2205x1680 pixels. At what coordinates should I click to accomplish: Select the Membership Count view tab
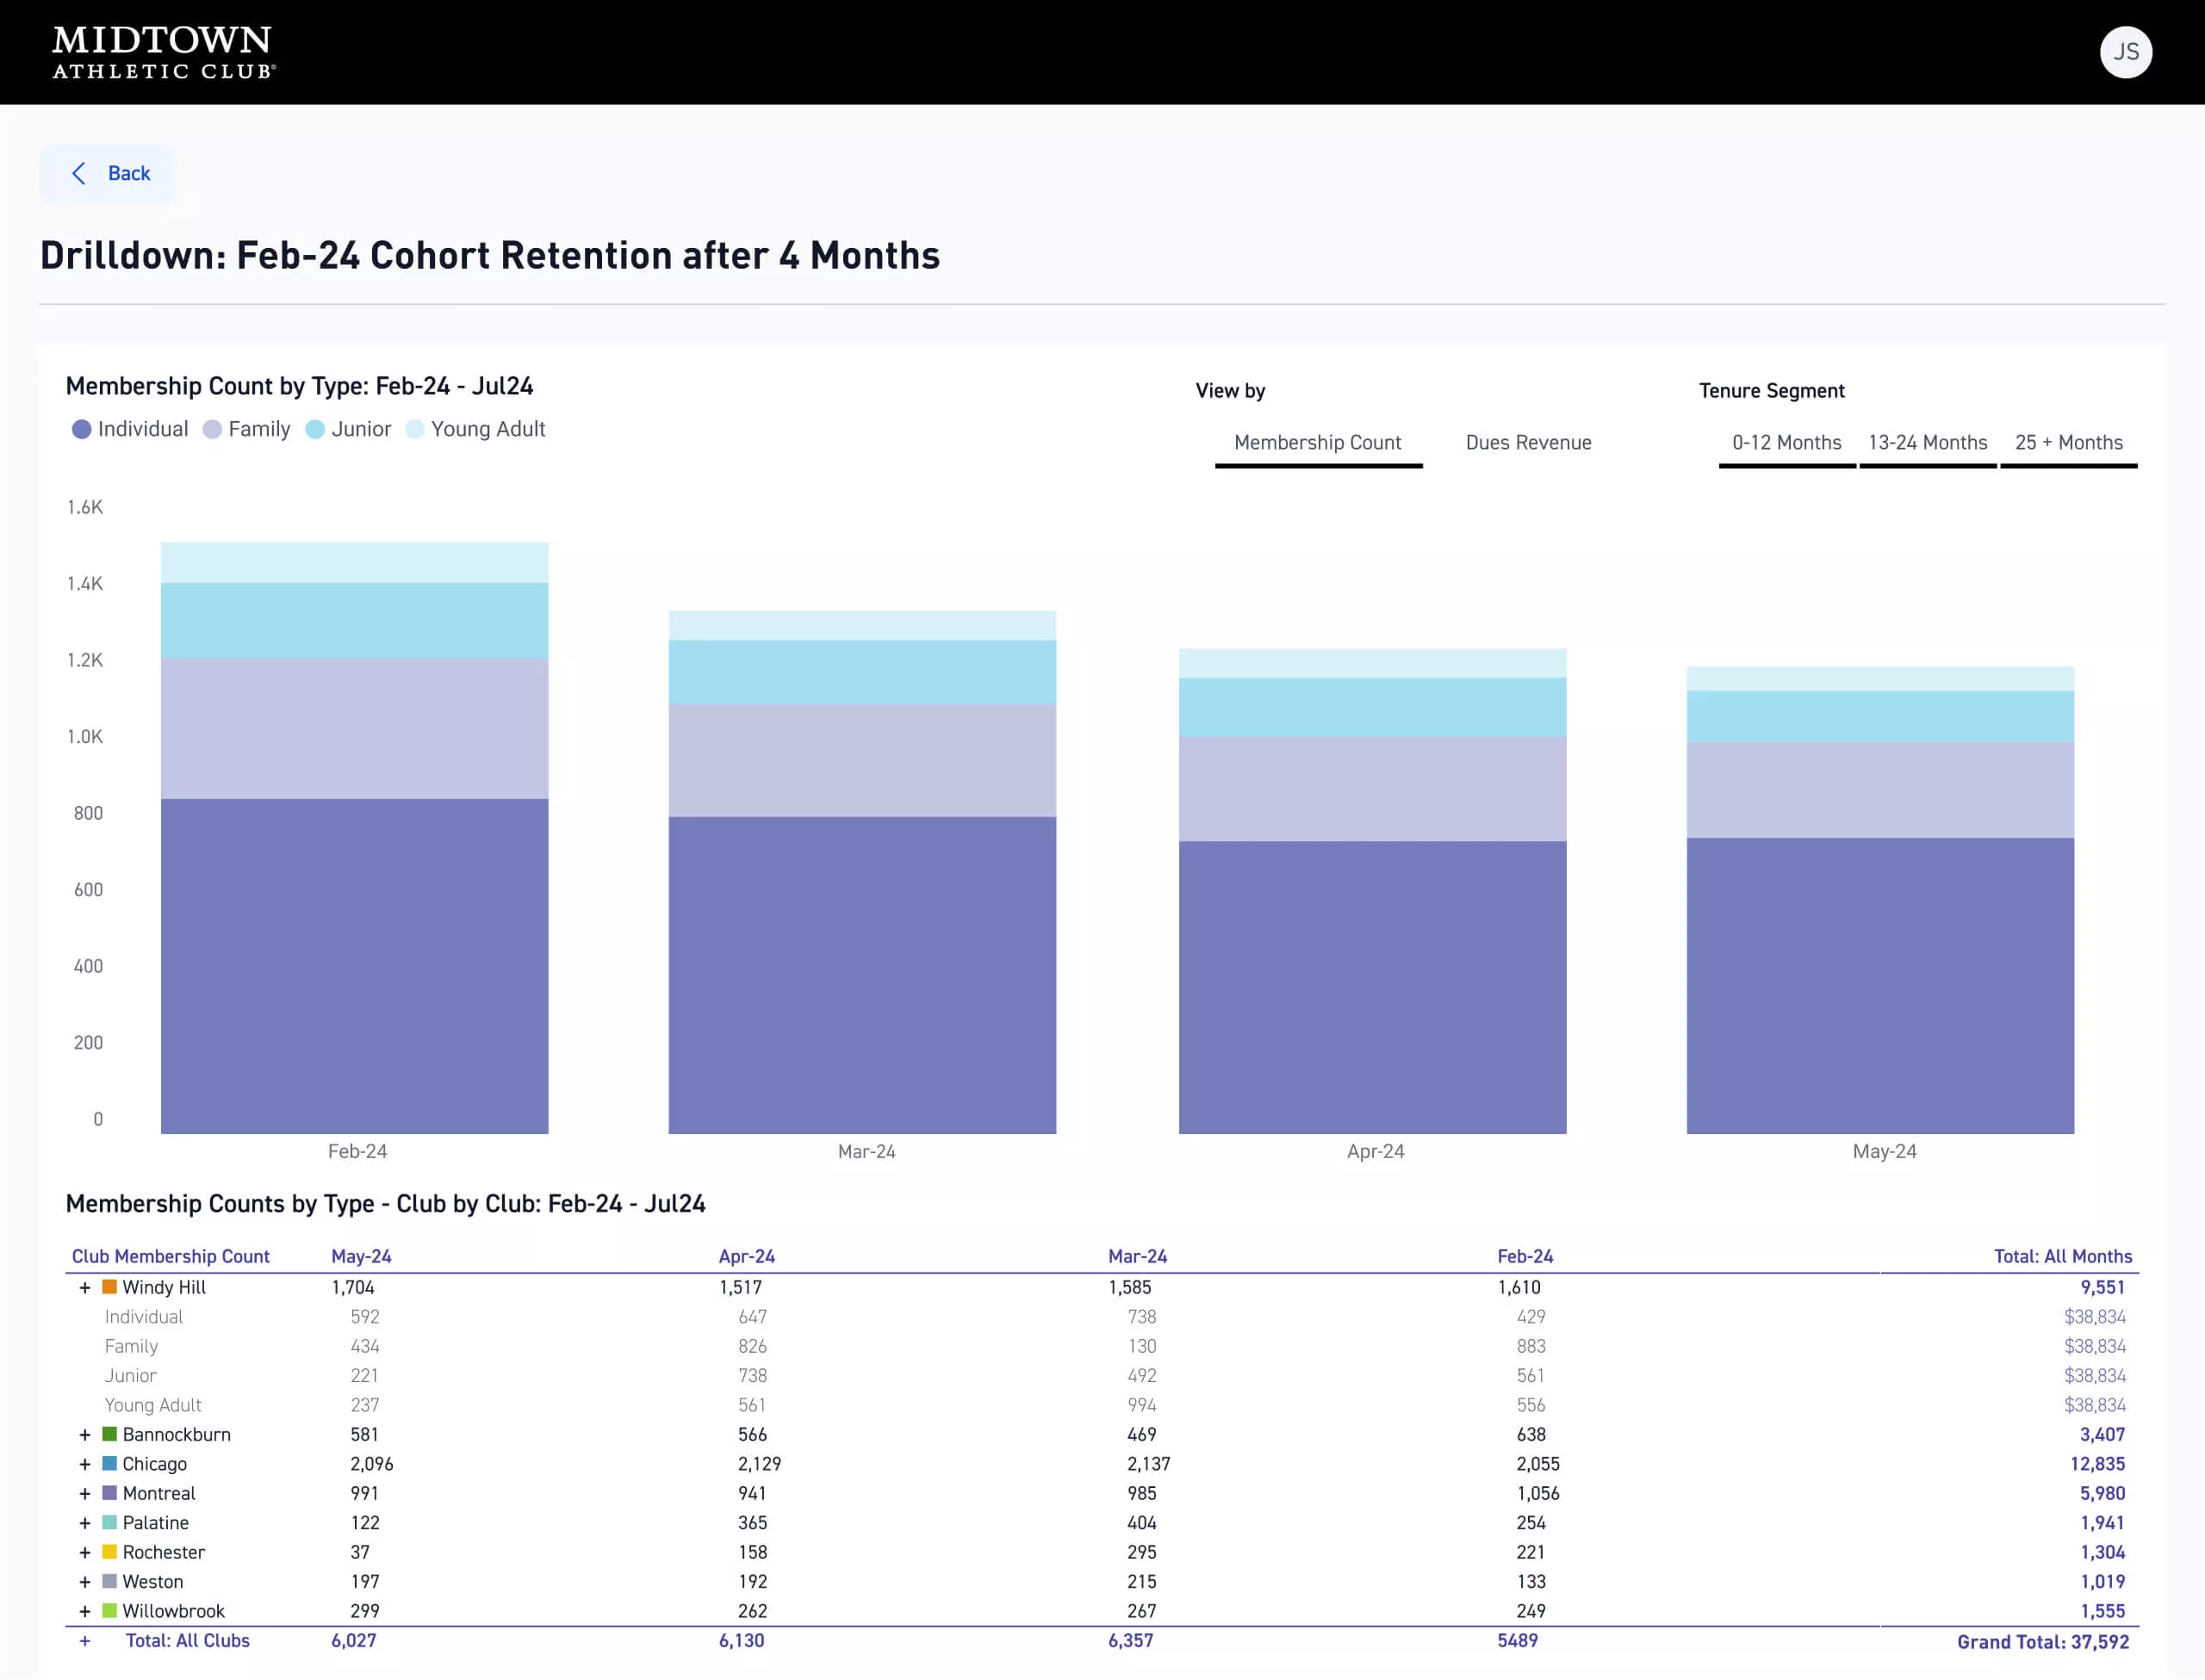1317,442
